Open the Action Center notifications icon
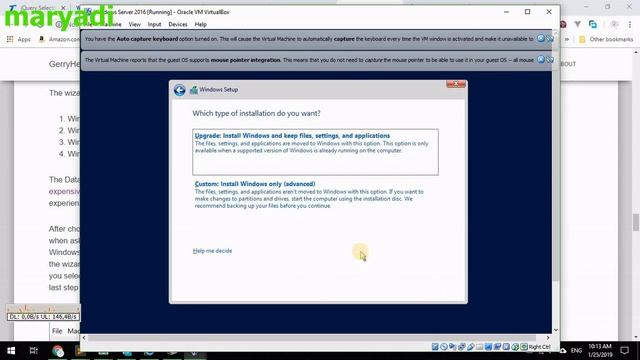This screenshot has height=360, width=640. [x=624, y=350]
